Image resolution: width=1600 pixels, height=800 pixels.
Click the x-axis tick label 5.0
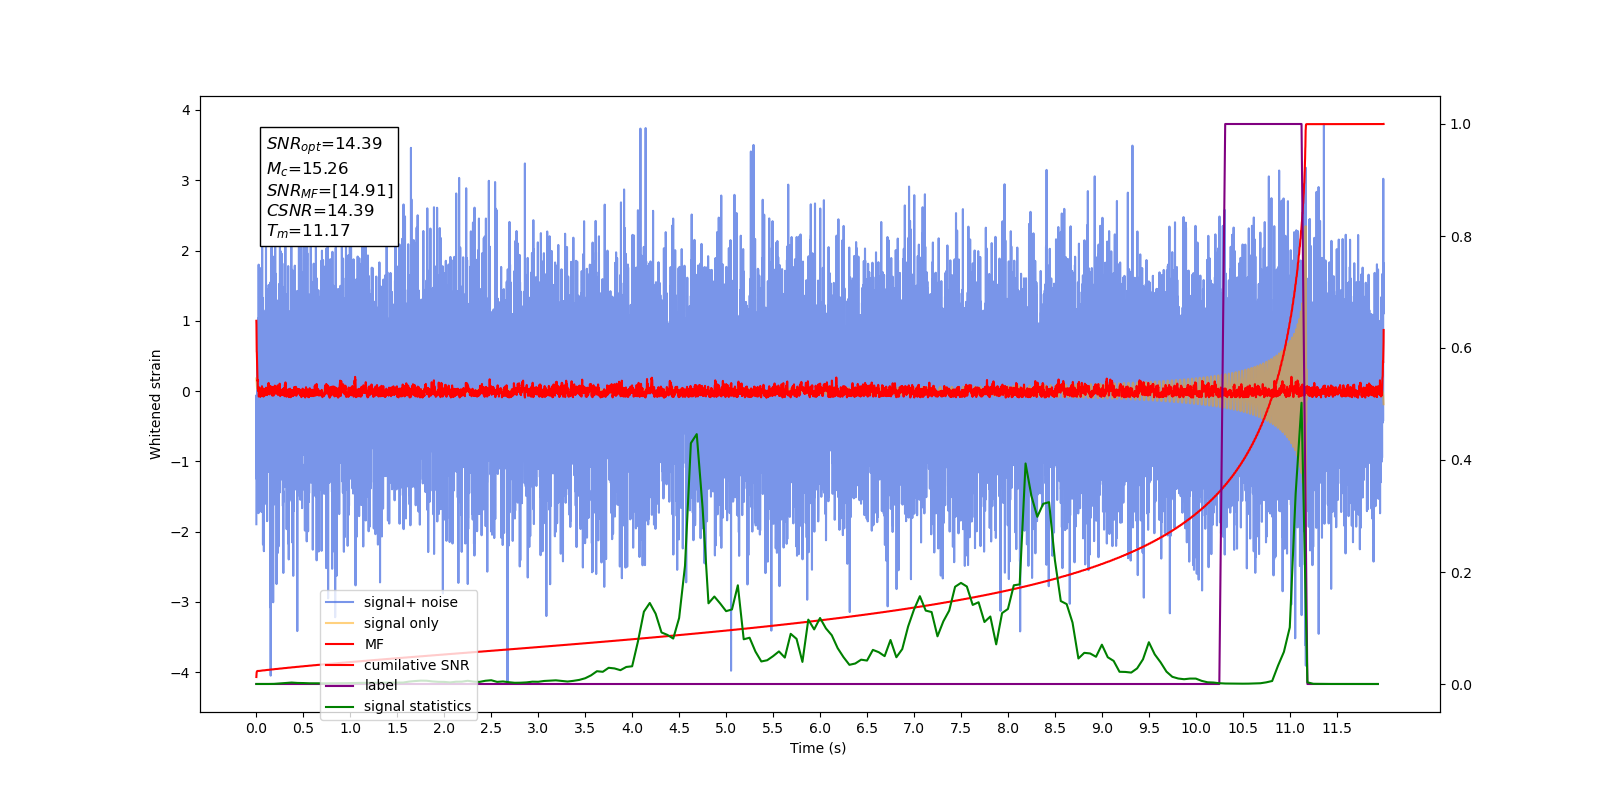pos(726,728)
